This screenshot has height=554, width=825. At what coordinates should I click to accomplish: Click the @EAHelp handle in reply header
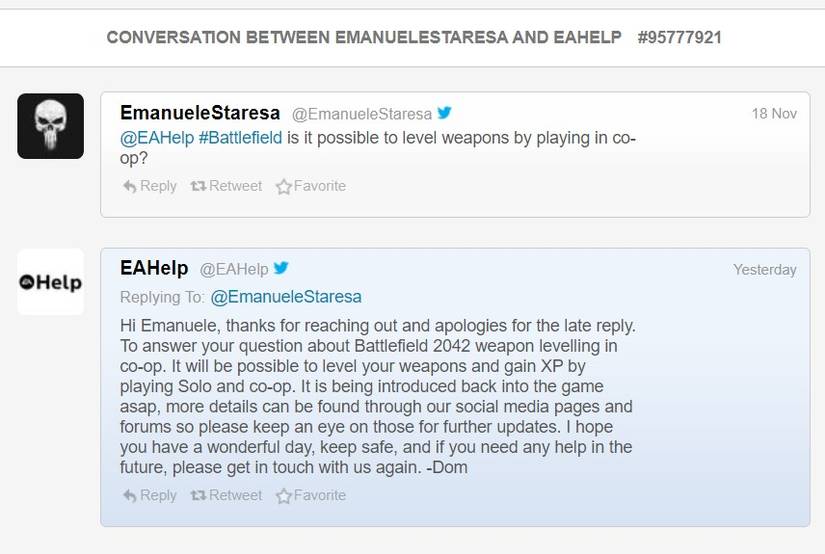point(234,269)
